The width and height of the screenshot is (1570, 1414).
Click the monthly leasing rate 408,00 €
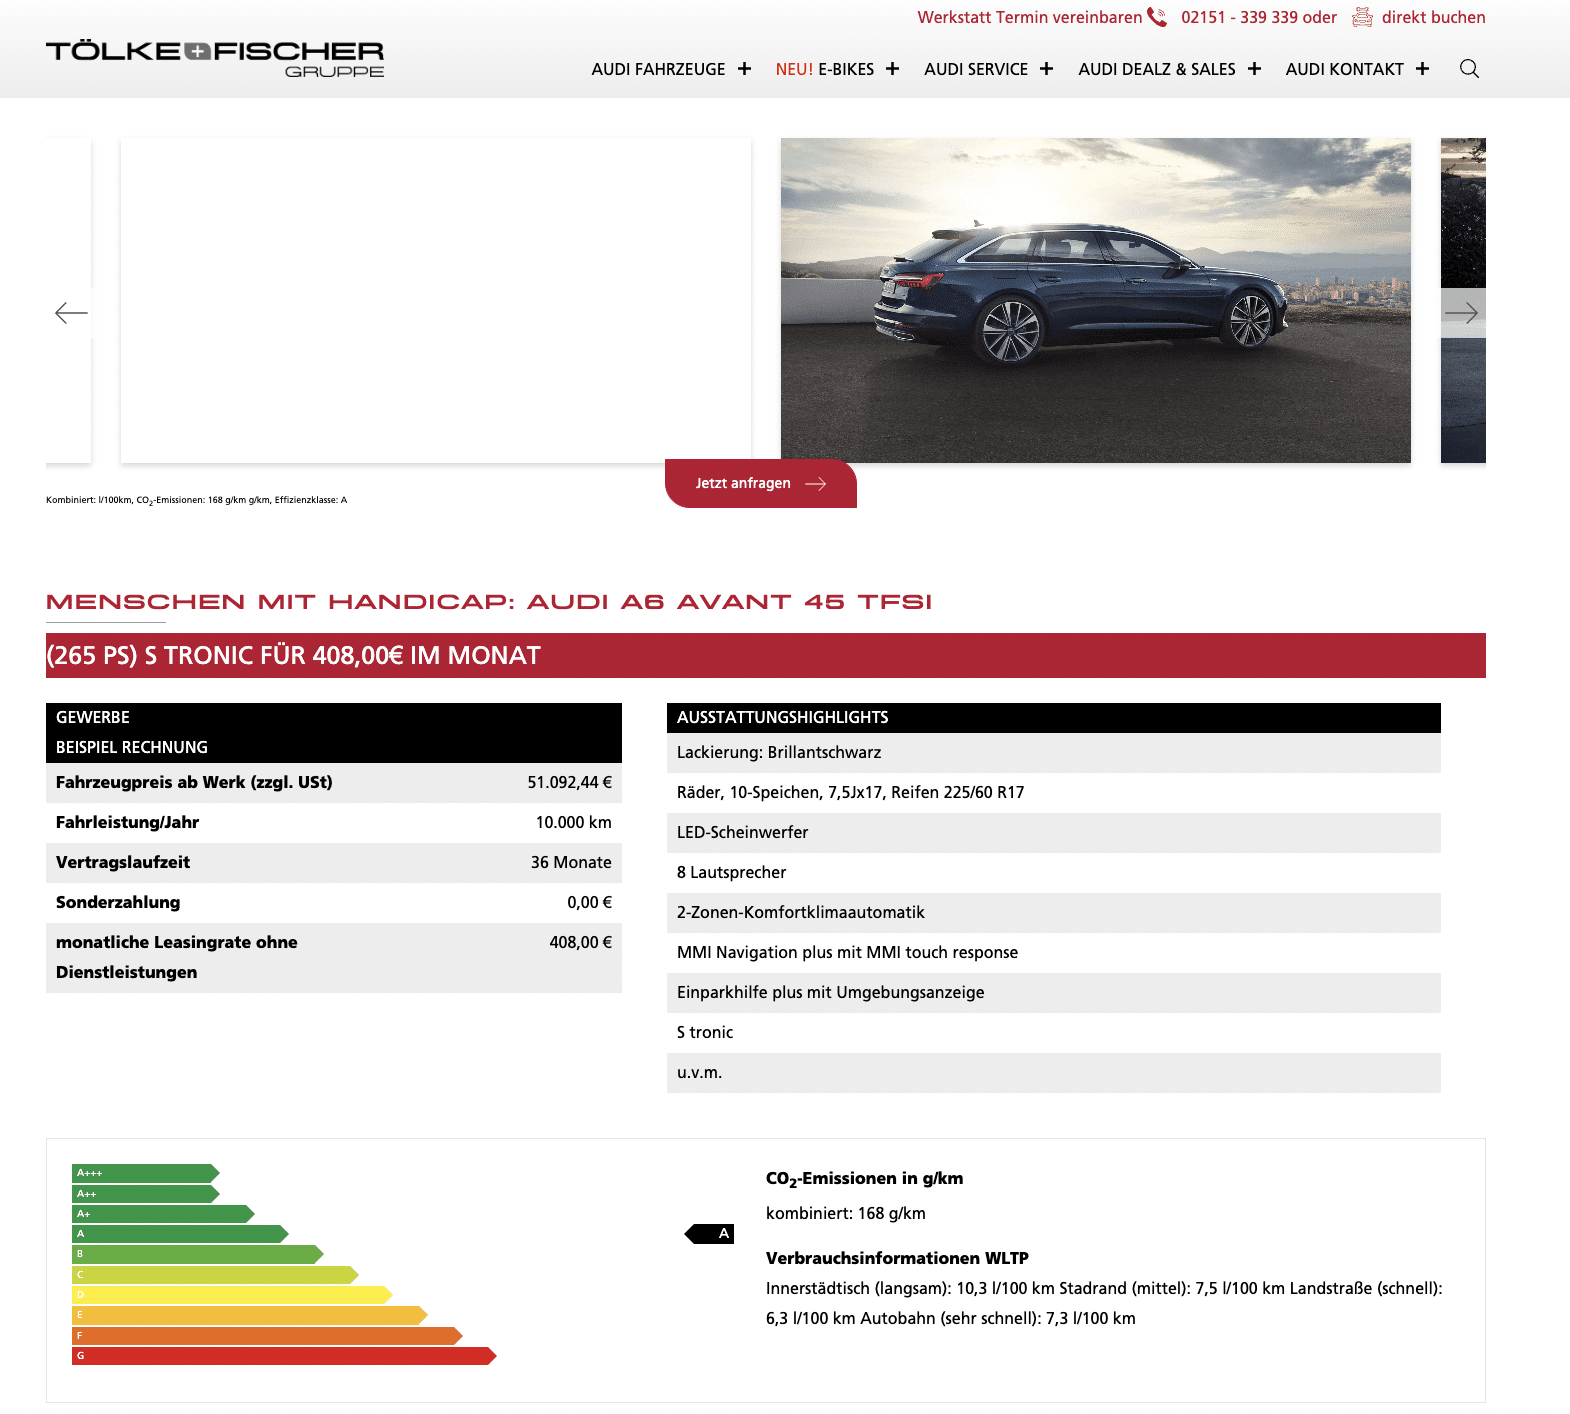(580, 942)
